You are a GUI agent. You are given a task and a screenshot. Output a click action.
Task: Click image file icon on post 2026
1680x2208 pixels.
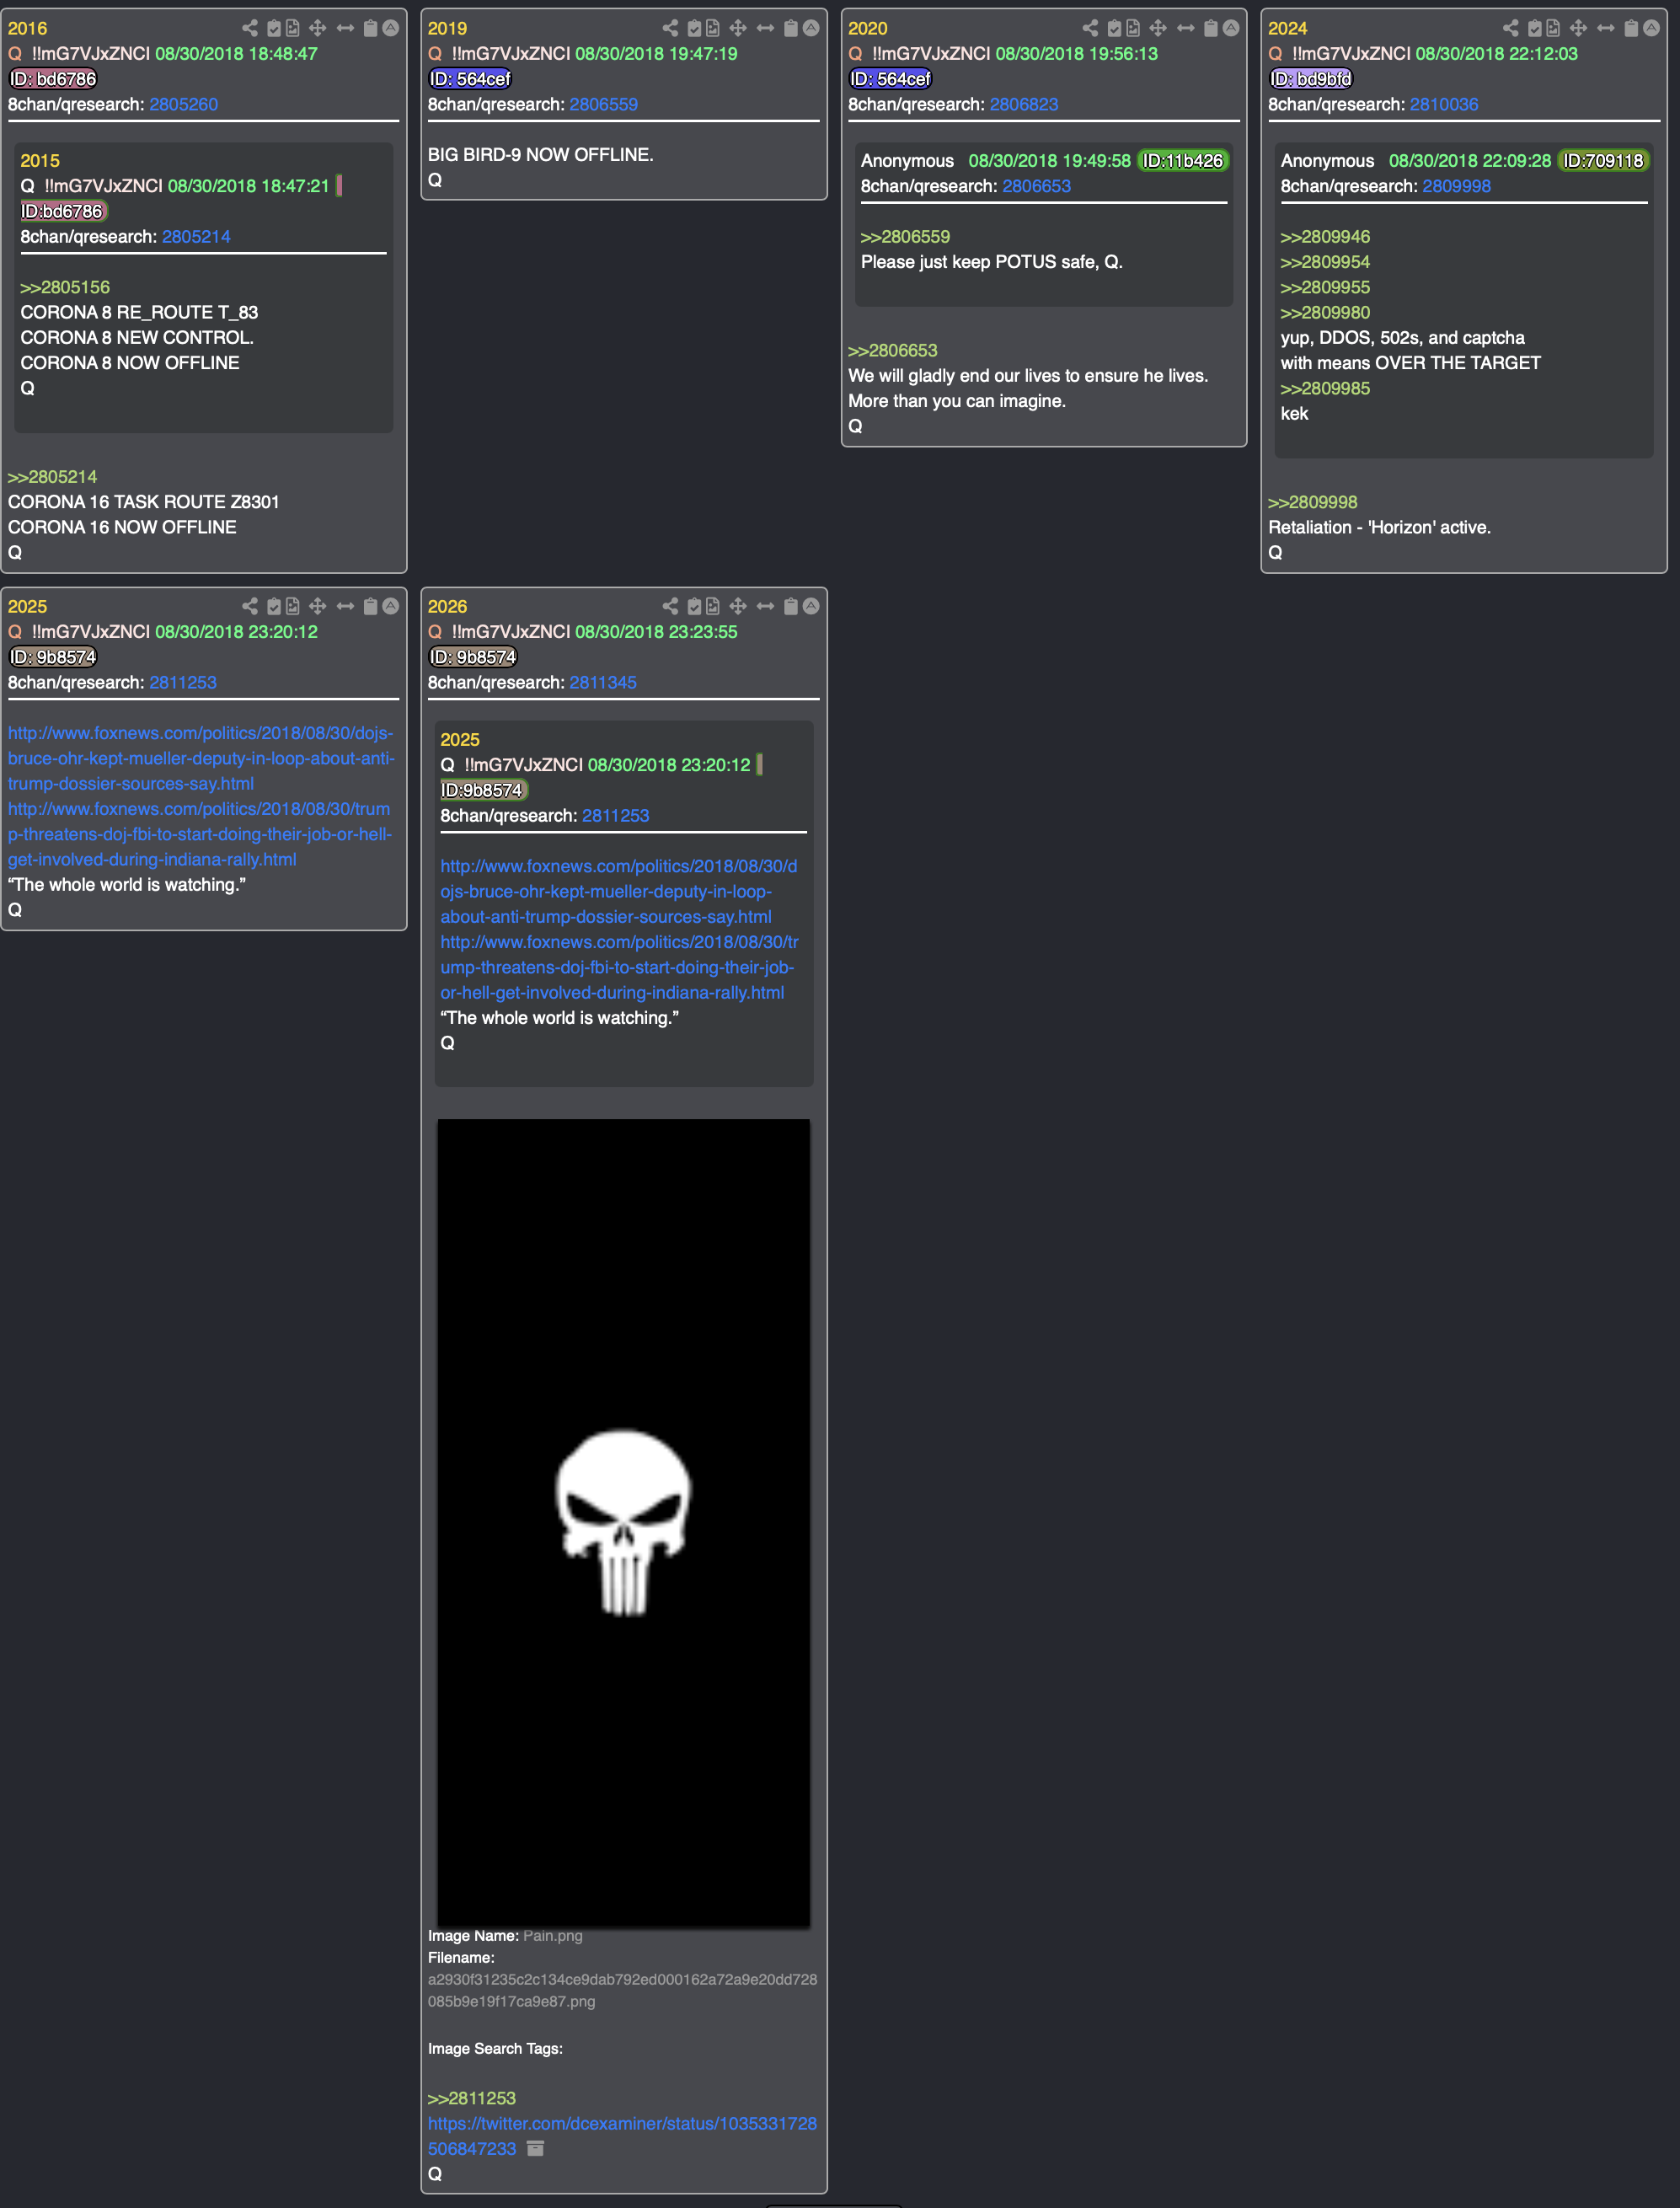point(712,606)
